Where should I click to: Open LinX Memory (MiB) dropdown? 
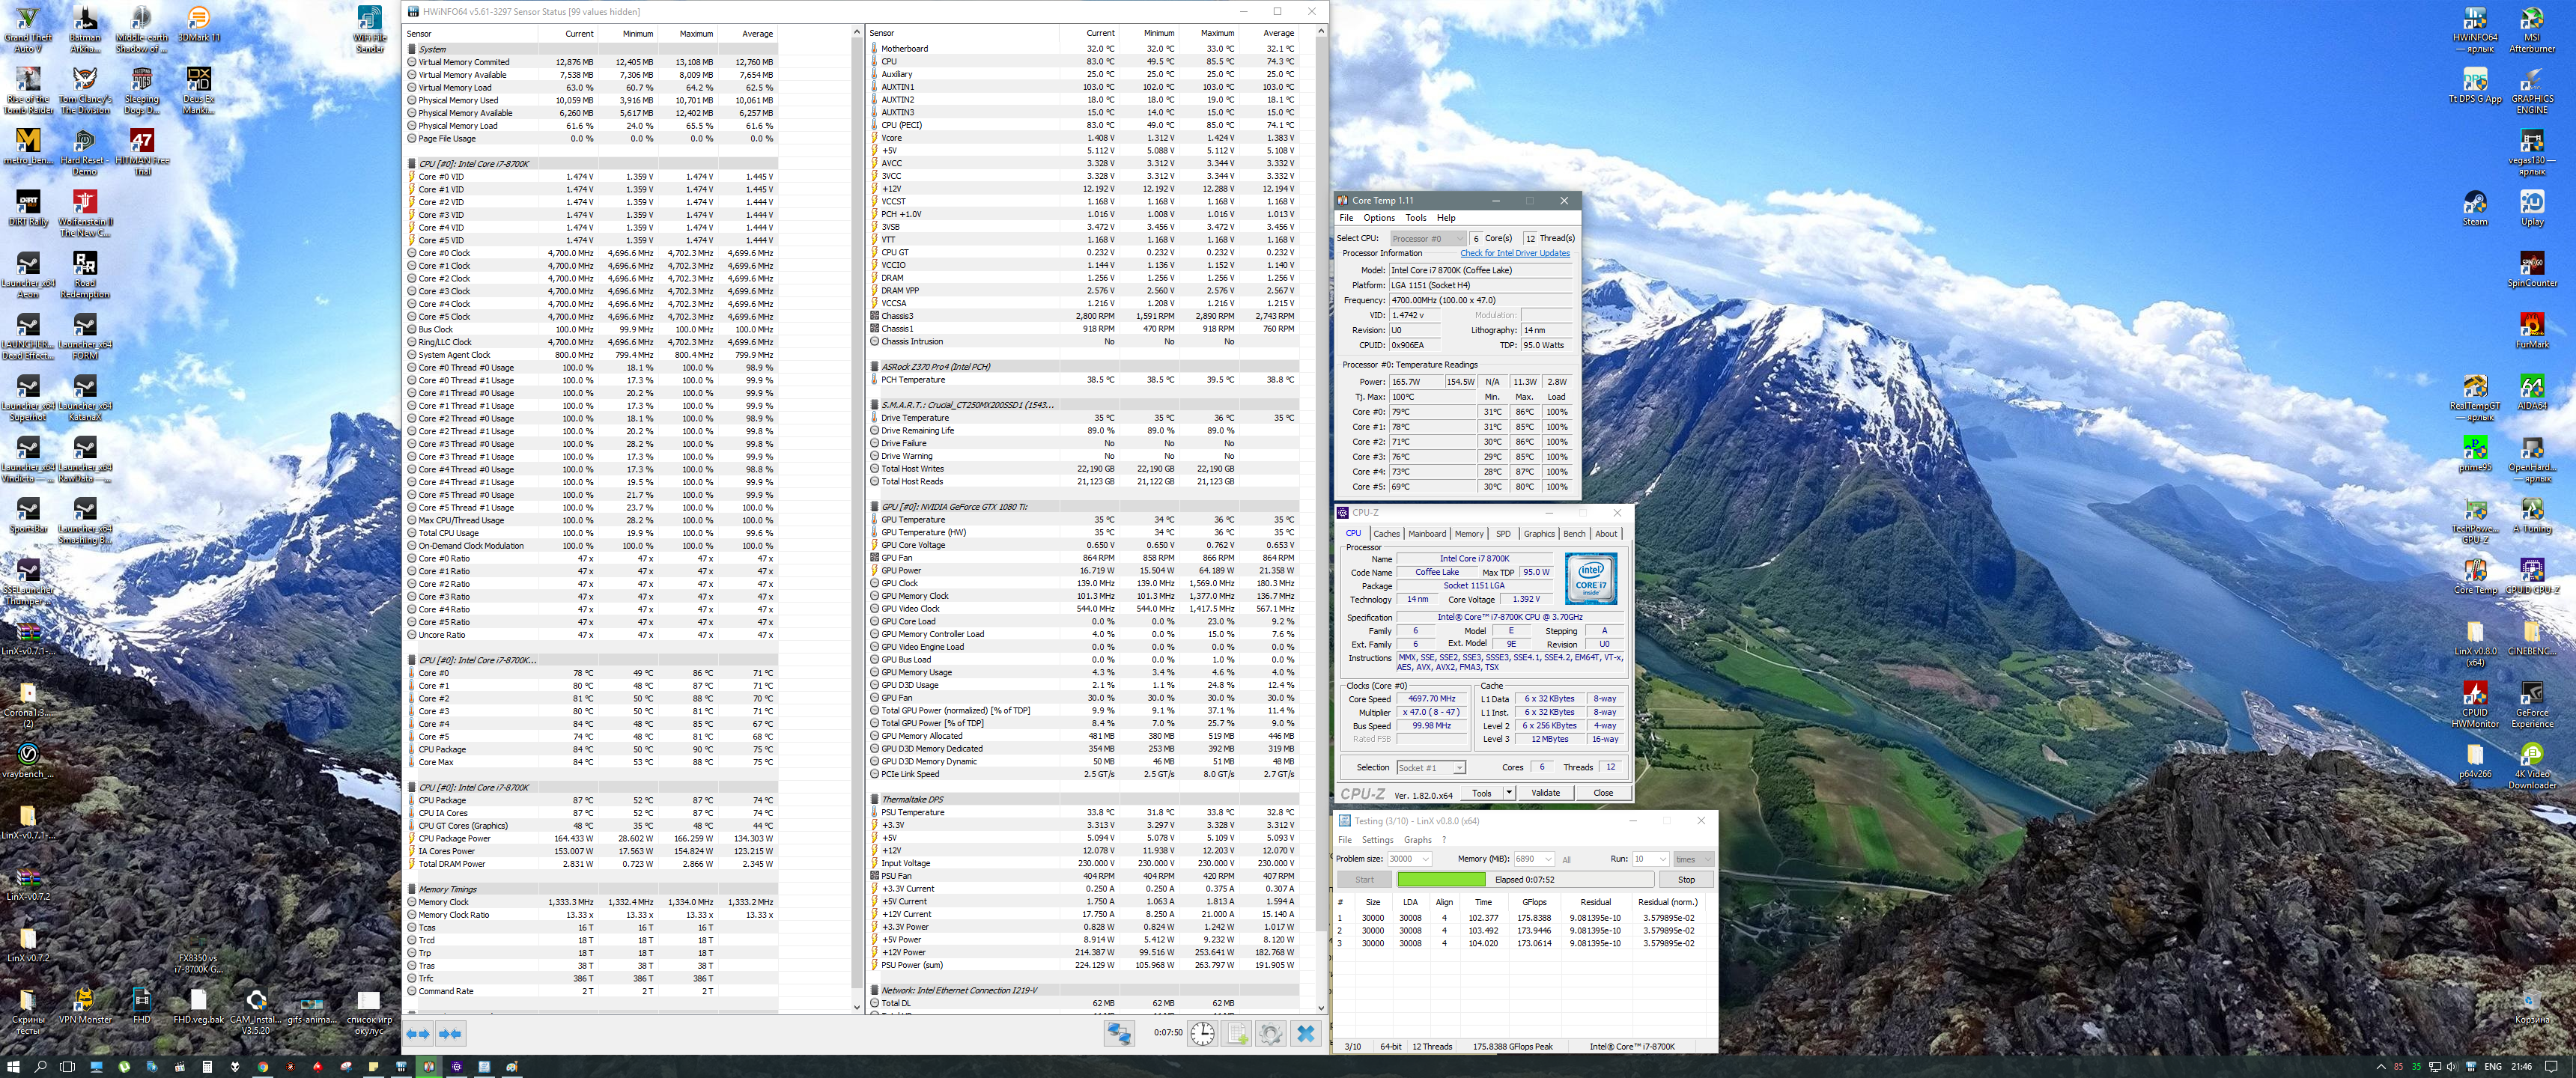tap(1548, 859)
